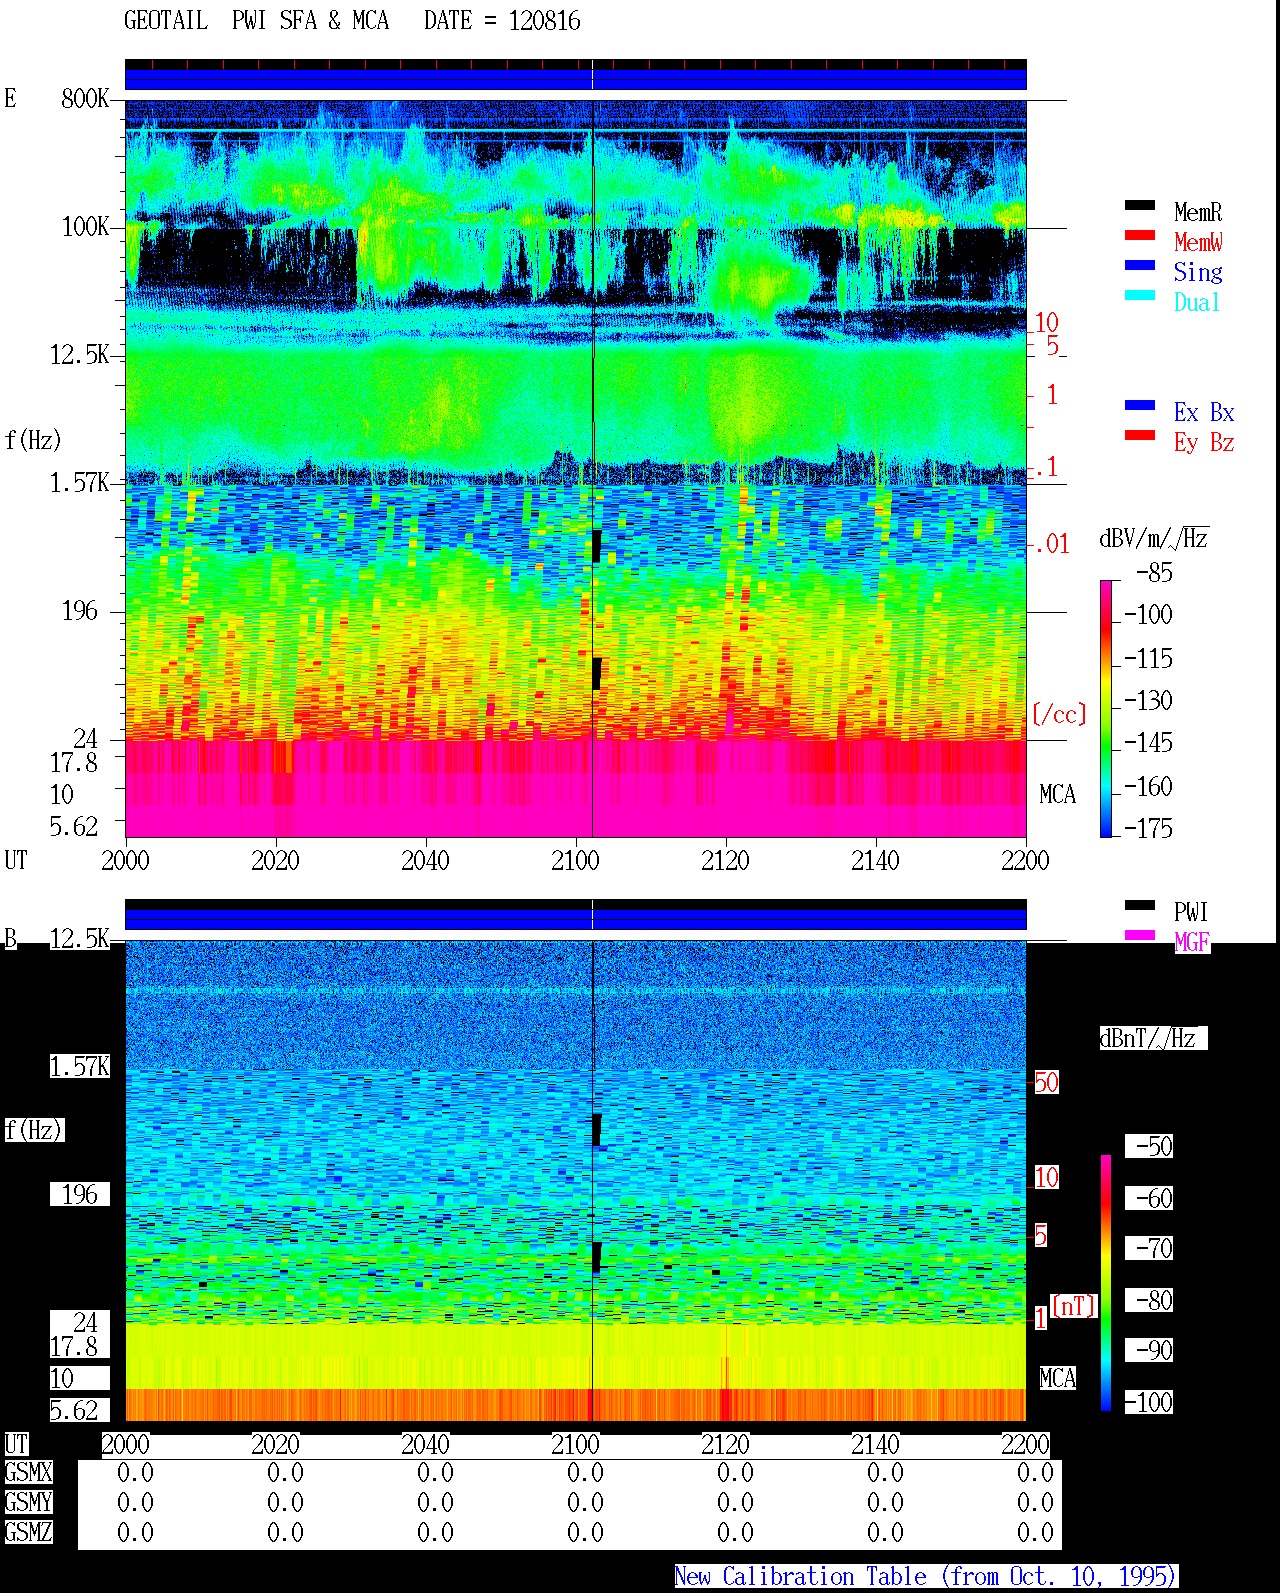This screenshot has width=1280, height=1593.
Task: Click the blue Ex Bx legend swatch
Action: [x=1139, y=405]
